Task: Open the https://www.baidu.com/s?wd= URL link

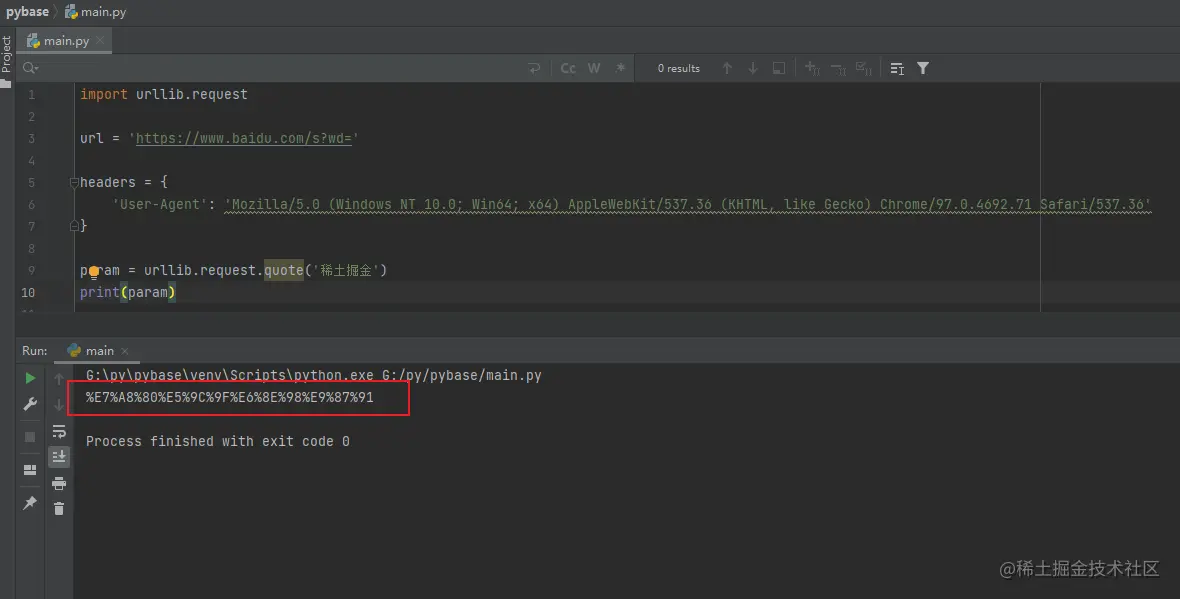Action: coord(243,138)
